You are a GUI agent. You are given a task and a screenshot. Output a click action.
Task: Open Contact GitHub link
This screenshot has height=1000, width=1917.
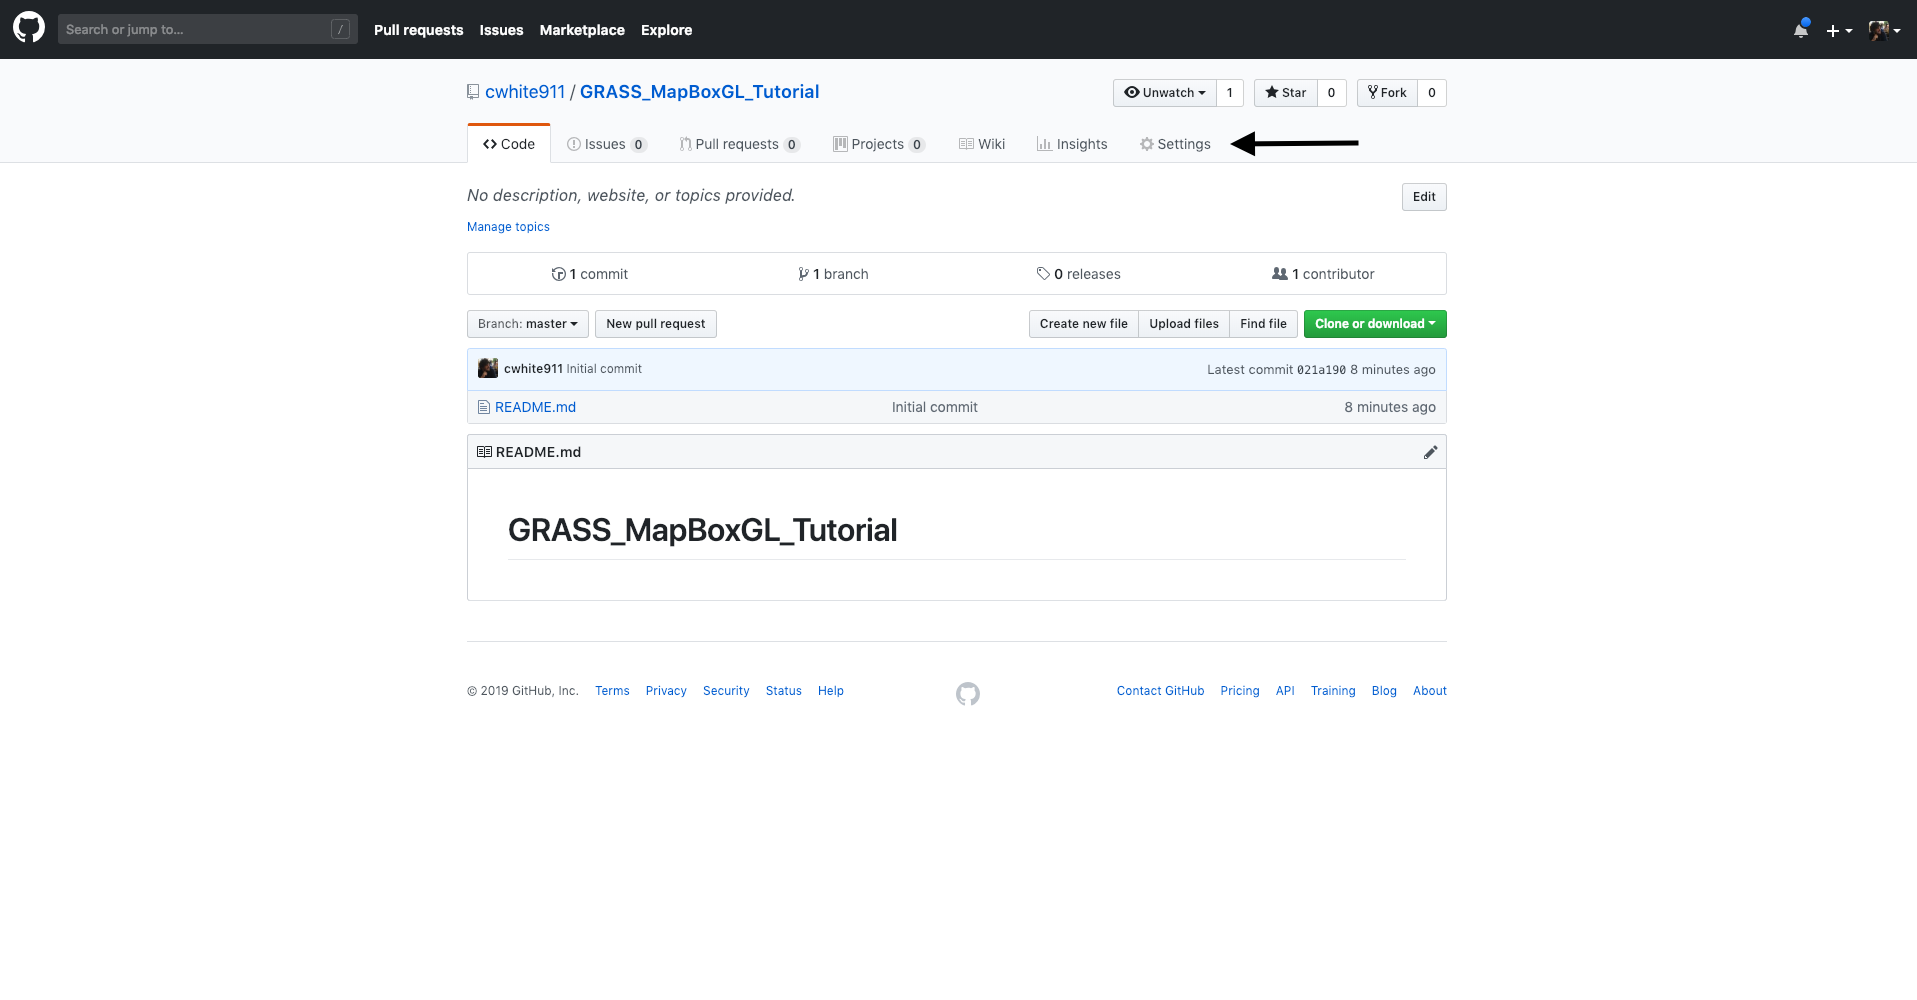tap(1160, 691)
